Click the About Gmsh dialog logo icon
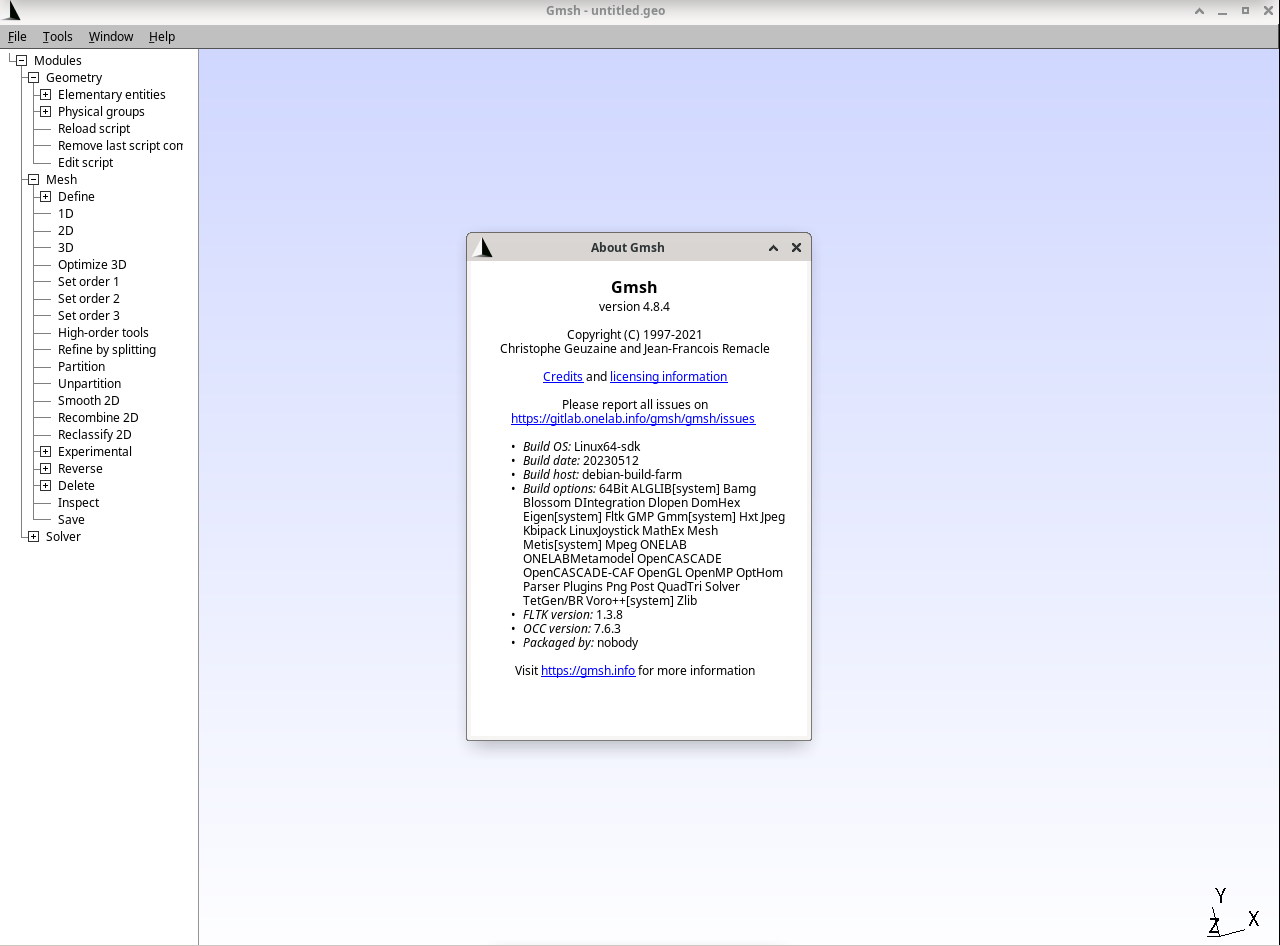 [x=482, y=247]
